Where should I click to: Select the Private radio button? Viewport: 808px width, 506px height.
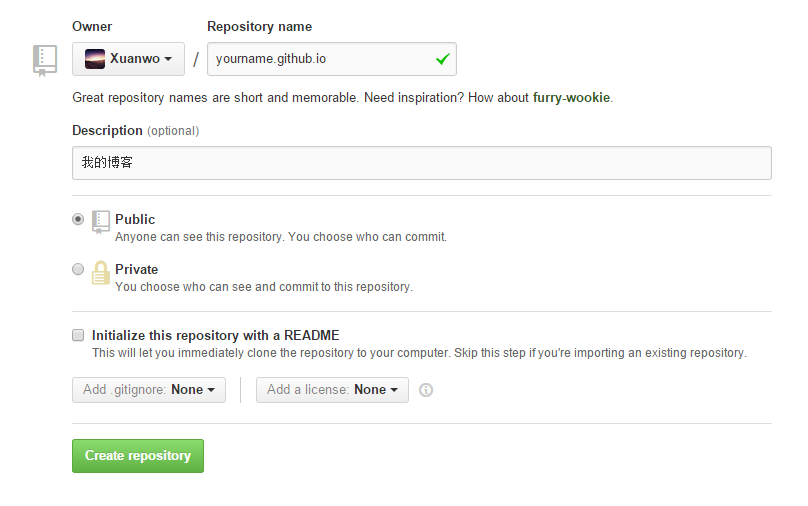78,269
